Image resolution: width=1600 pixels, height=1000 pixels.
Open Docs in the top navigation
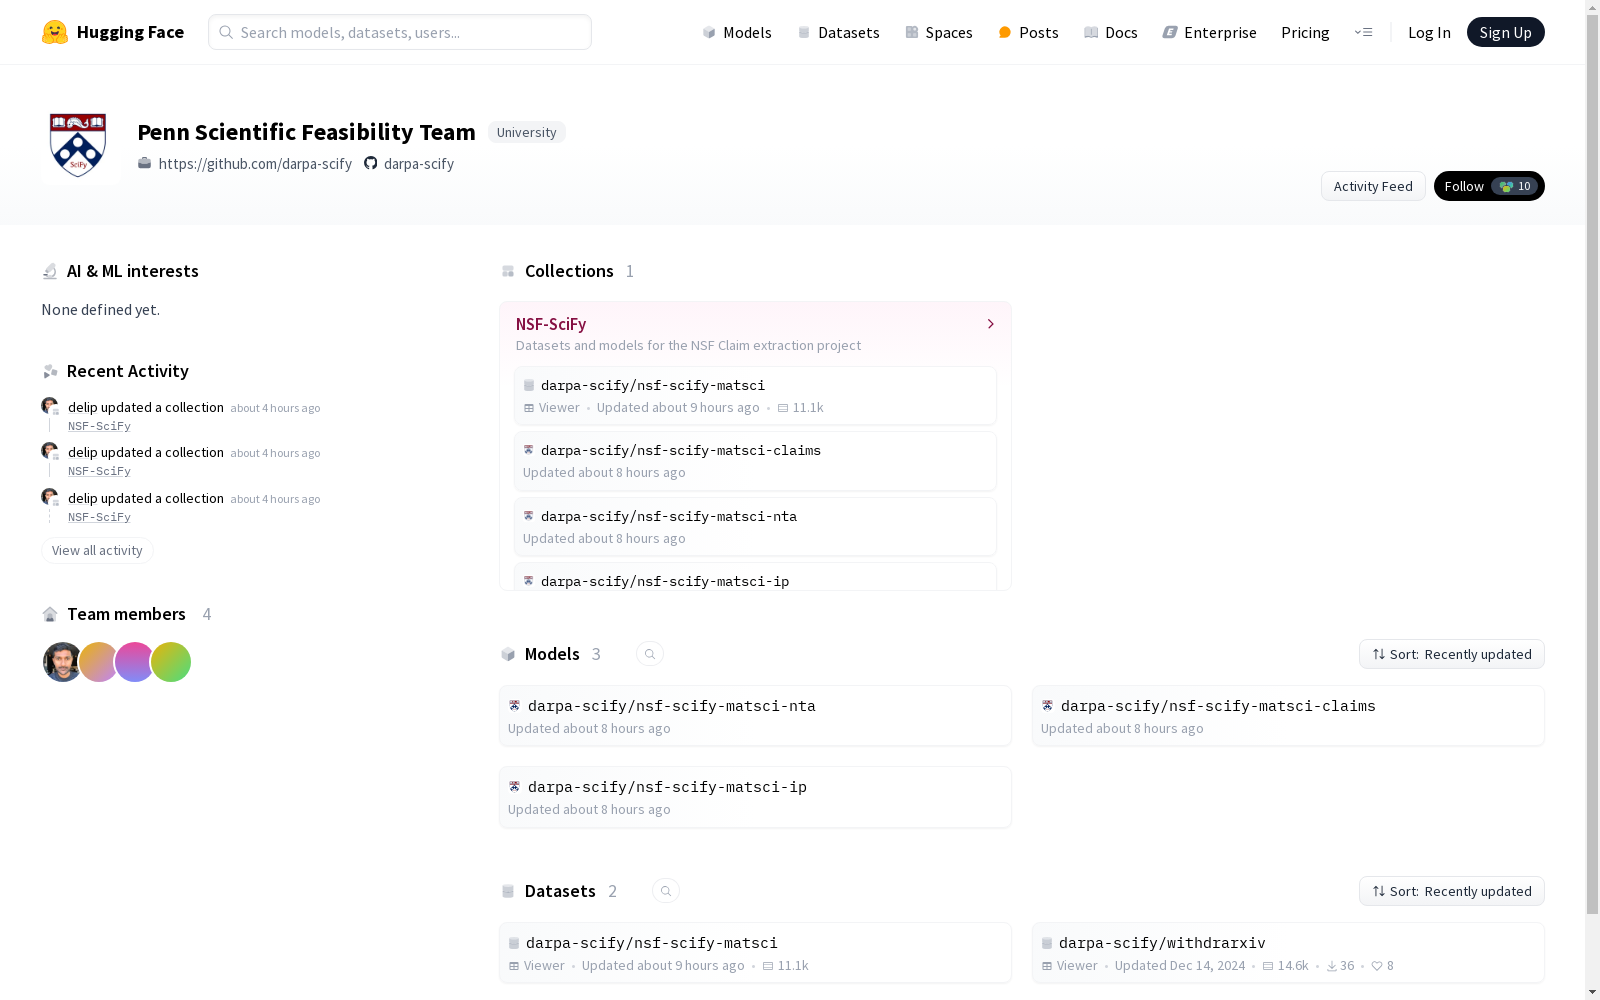[x=1111, y=32]
